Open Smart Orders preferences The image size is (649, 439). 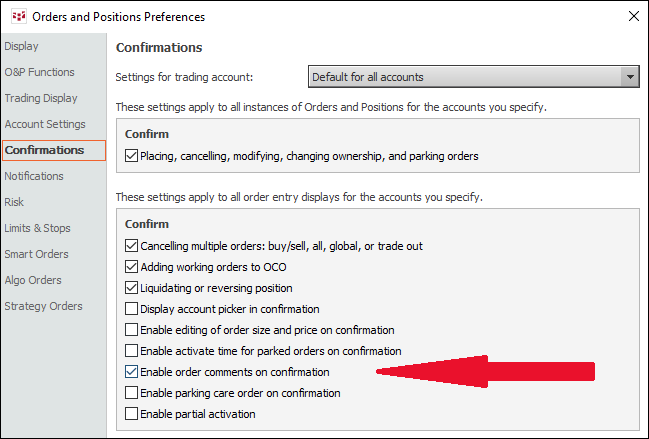37,254
